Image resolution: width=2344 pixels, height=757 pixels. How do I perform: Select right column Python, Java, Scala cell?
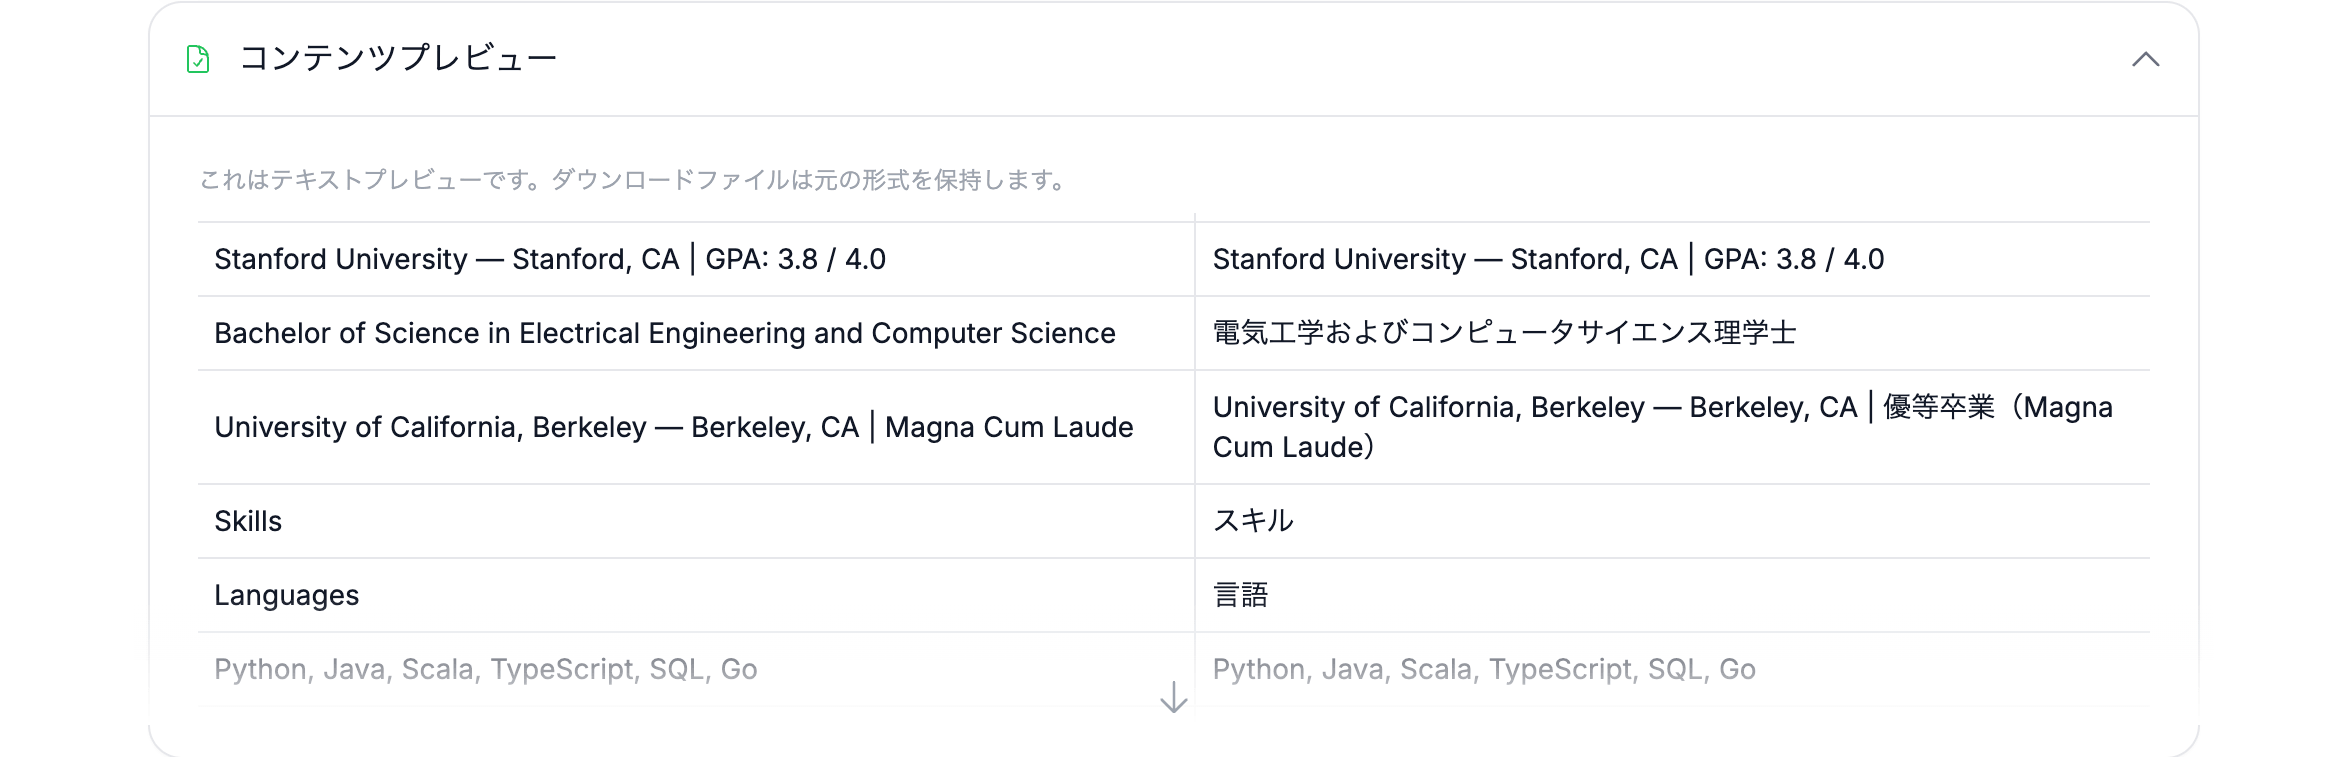click(x=1672, y=669)
